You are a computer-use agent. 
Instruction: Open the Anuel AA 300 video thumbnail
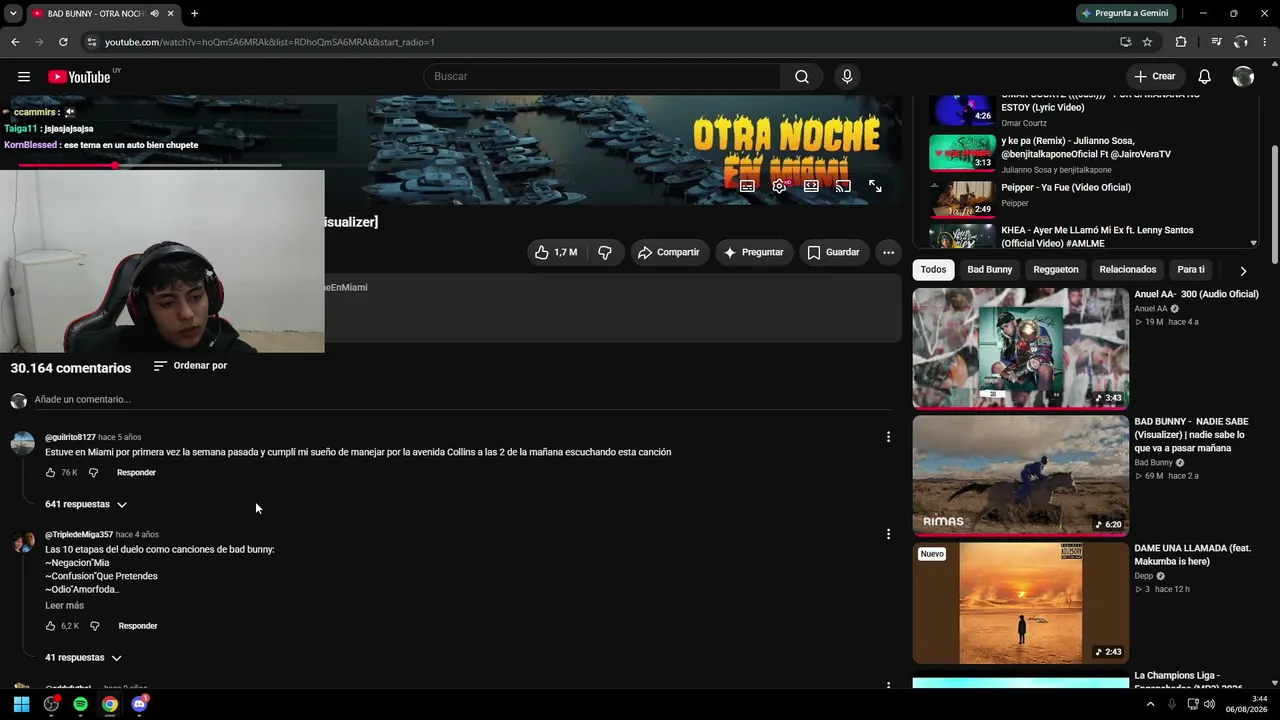coord(1020,348)
